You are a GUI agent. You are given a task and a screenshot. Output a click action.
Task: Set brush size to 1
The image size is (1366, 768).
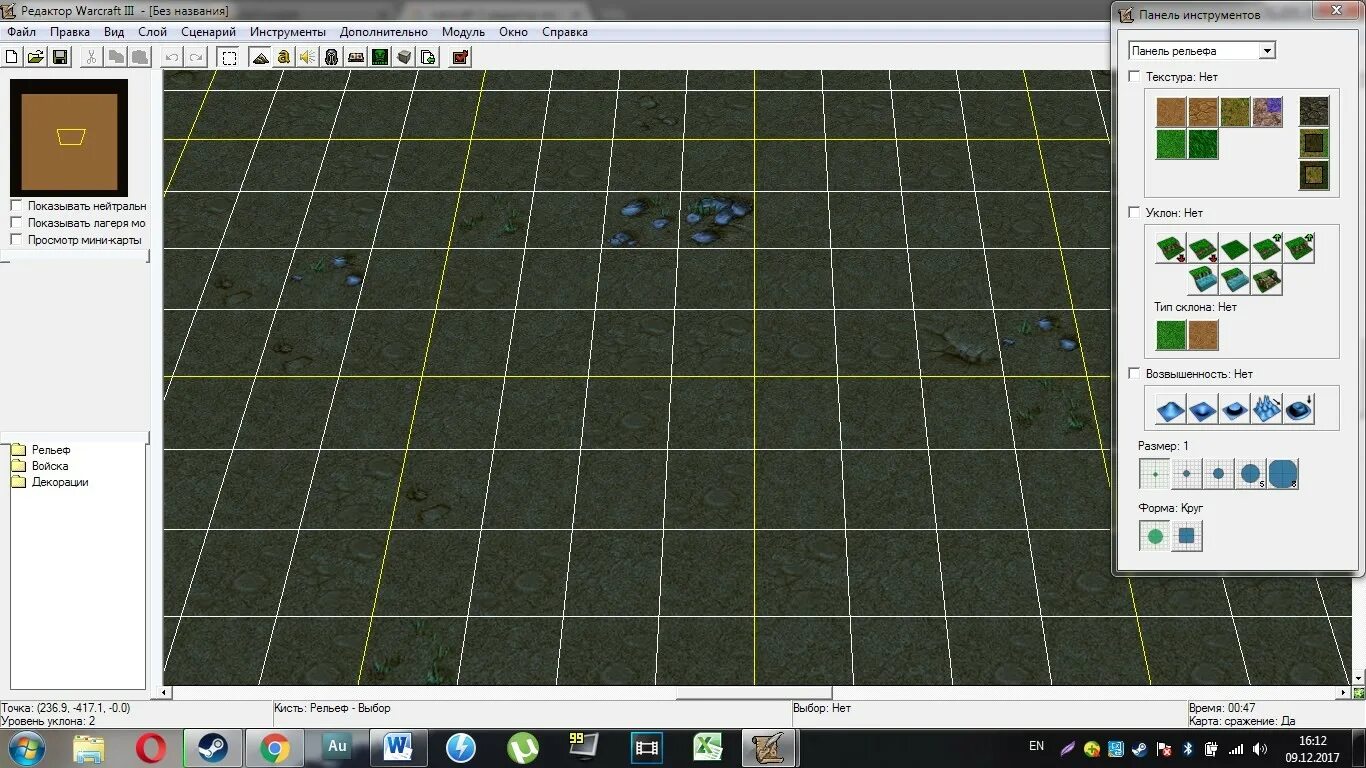1155,473
